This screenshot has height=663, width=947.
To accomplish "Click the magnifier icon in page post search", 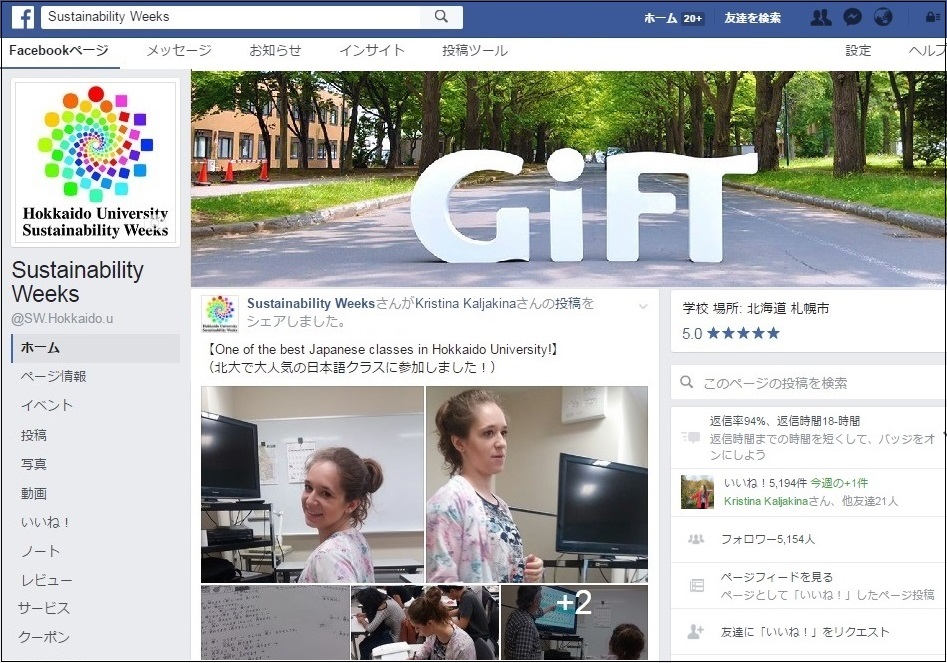I will (x=687, y=382).
